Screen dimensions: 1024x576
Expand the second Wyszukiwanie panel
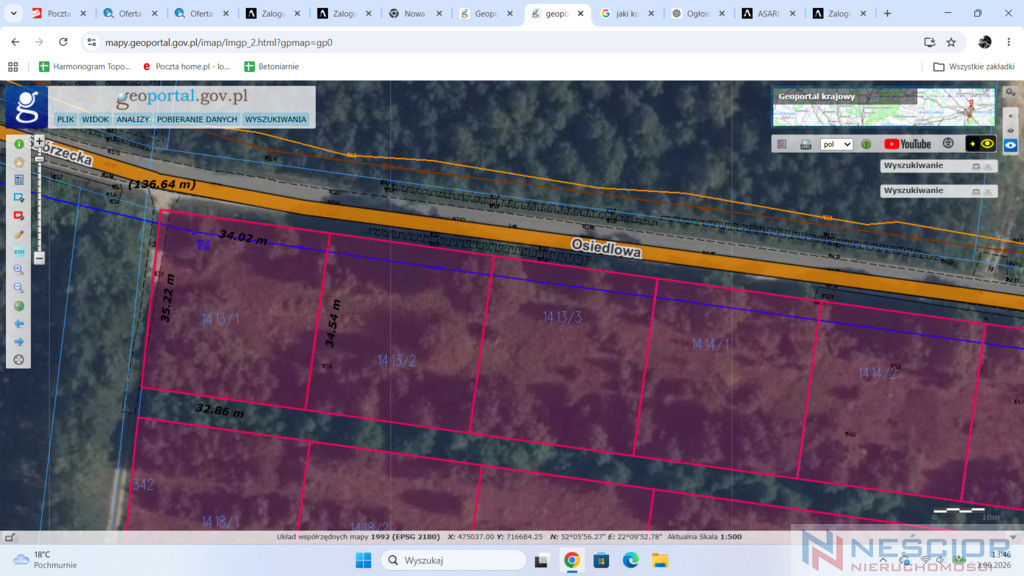[x=976, y=191]
